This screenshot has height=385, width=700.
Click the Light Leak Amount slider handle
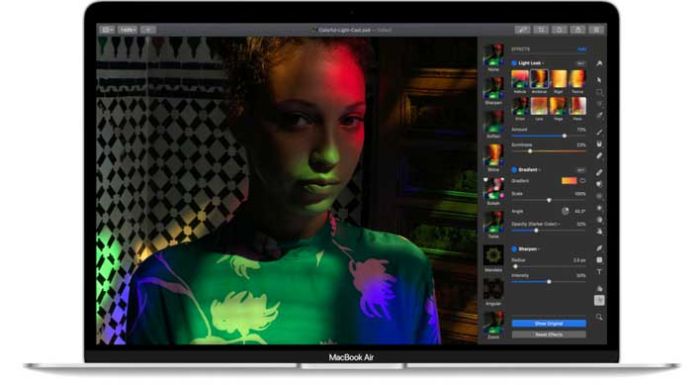click(x=564, y=136)
